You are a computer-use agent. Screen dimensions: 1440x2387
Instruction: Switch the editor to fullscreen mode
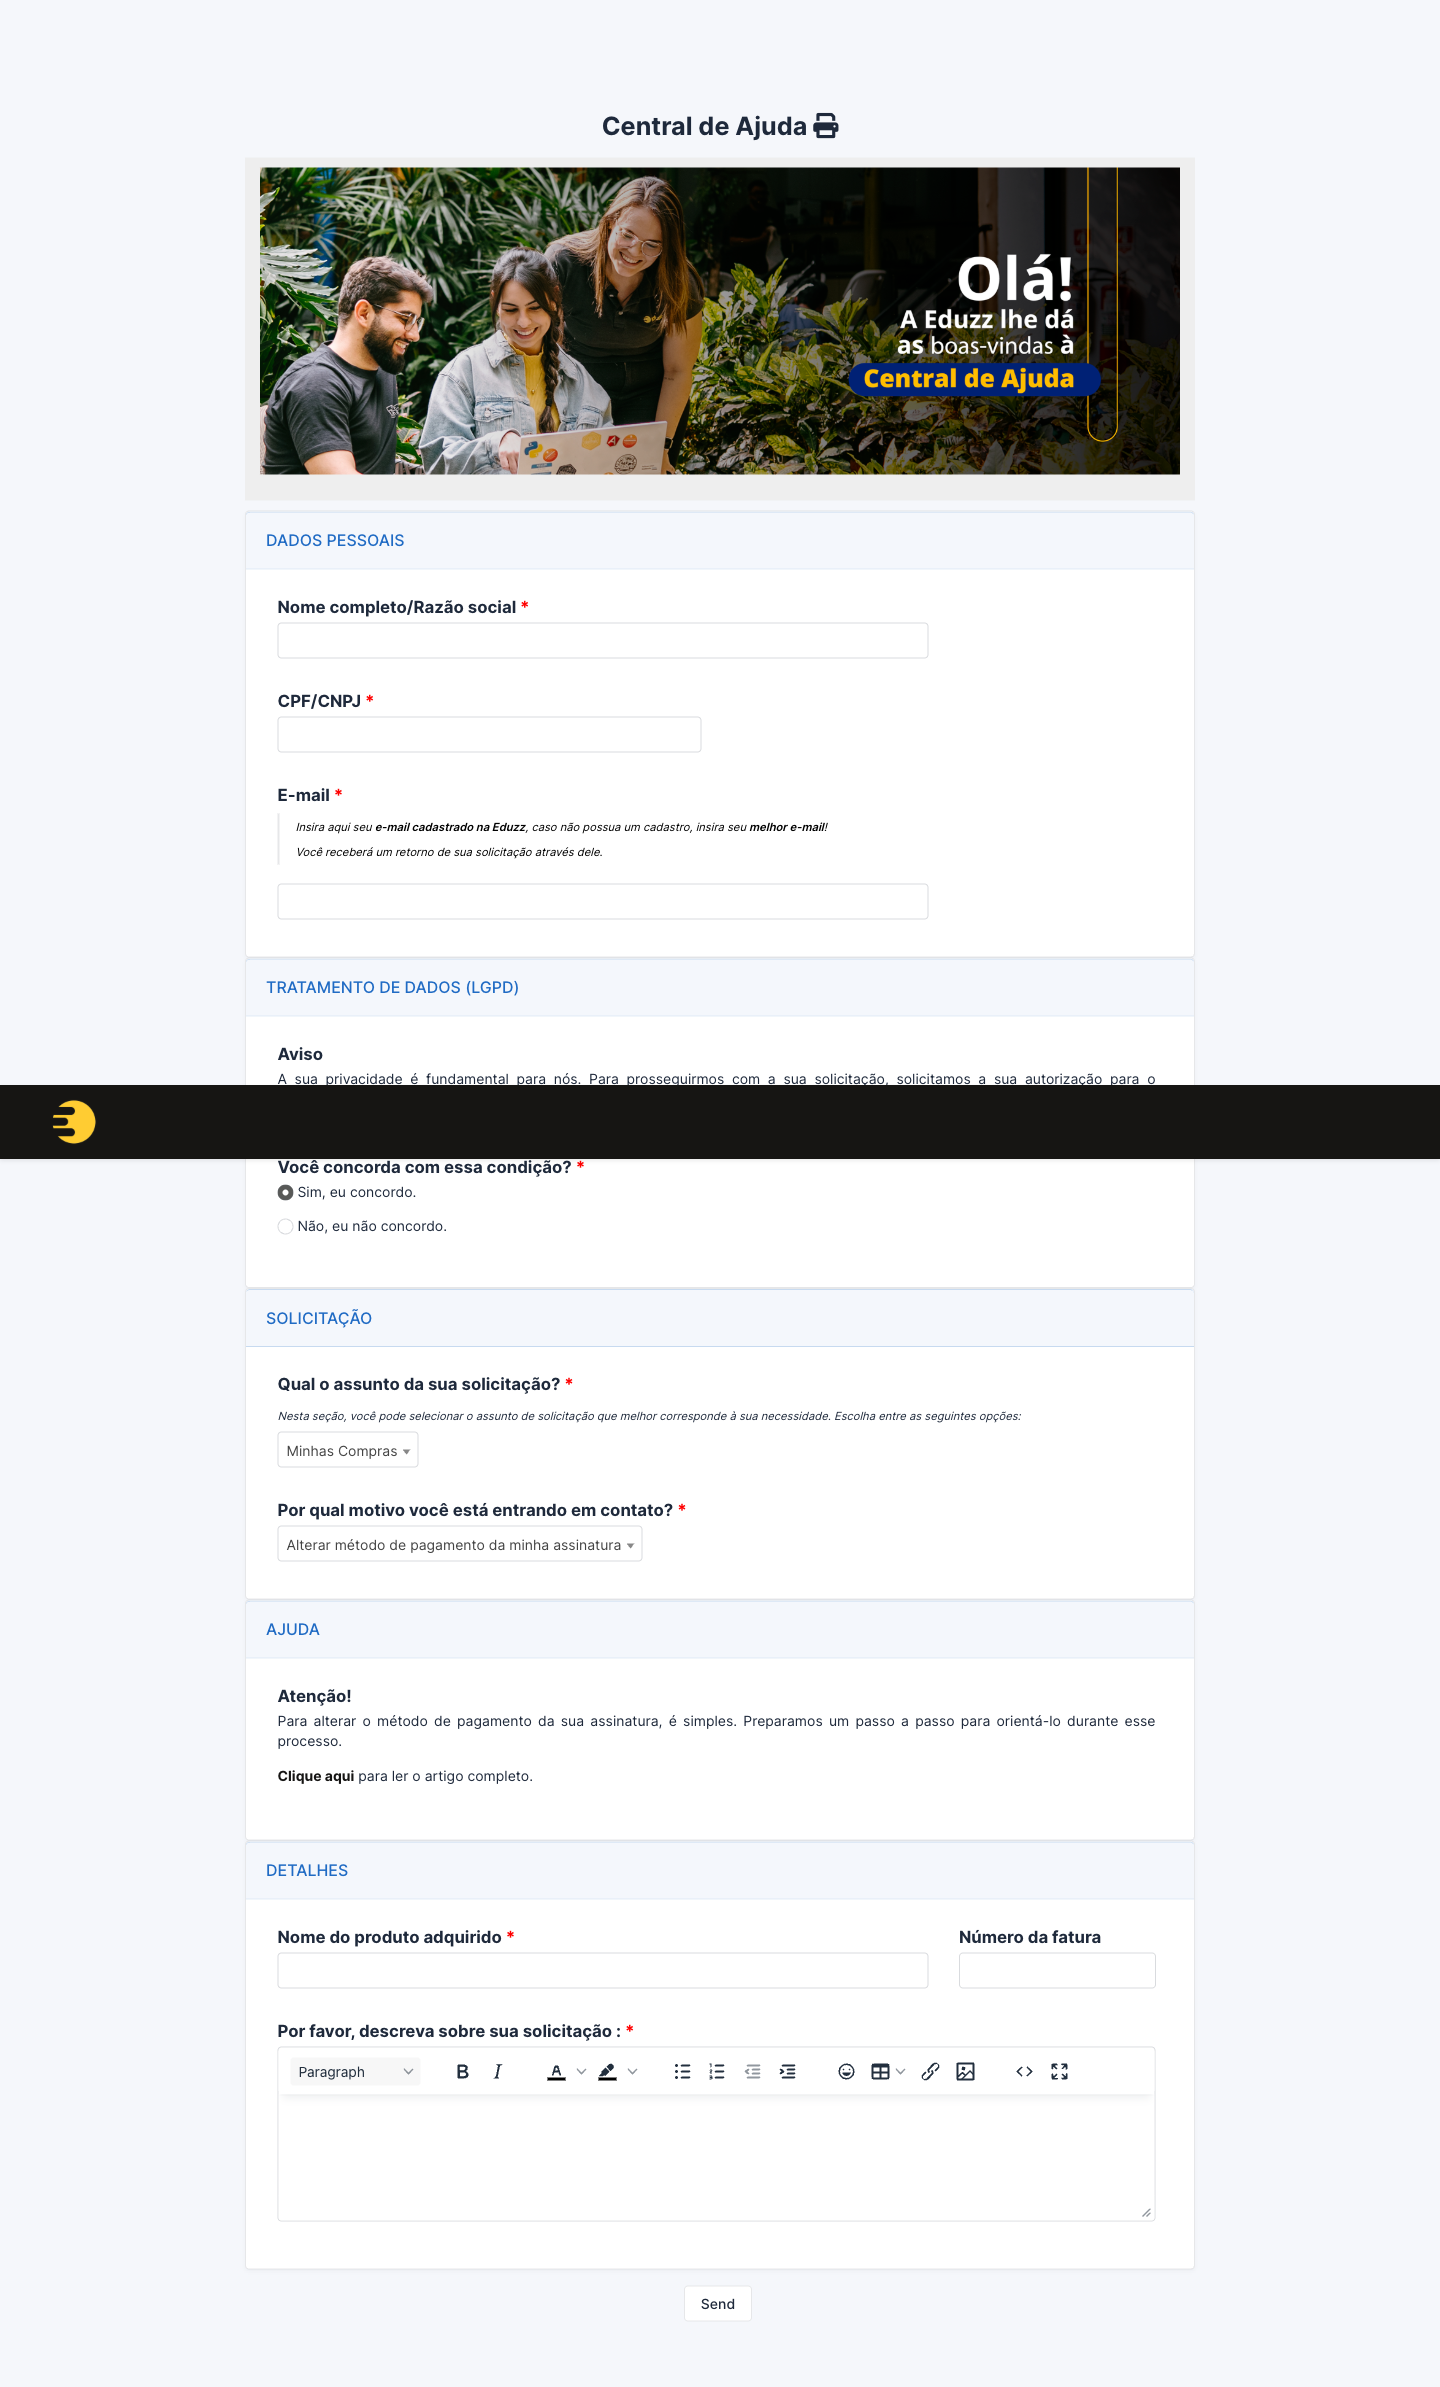tap(1059, 2071)
